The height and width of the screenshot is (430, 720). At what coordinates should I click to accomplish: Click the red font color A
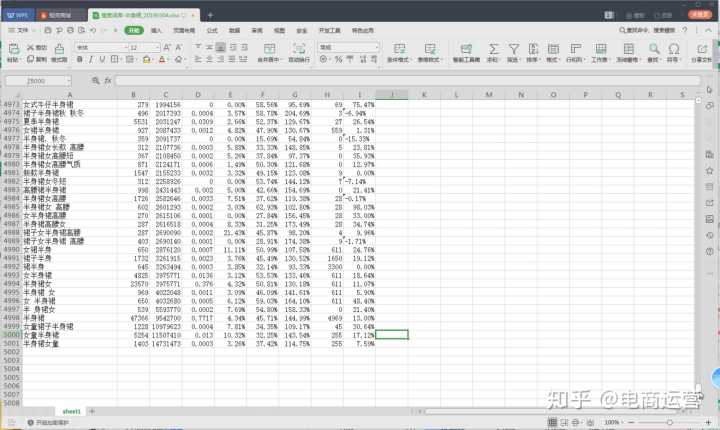(x=162, y=59)
